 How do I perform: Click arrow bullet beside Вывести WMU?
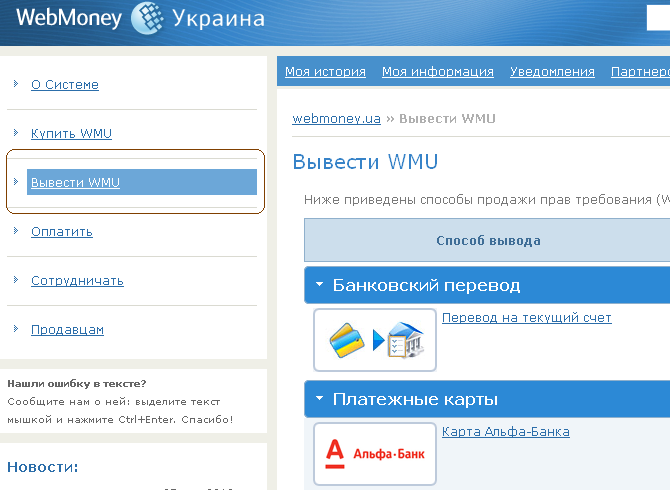pos(16,182)
